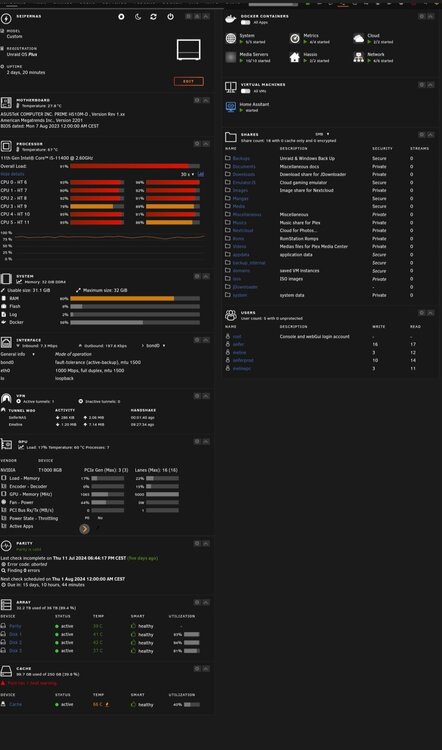This screenshot has height=750, width=442.
Task: Click the Docker usage bar in System
Action: click(135, 323)
